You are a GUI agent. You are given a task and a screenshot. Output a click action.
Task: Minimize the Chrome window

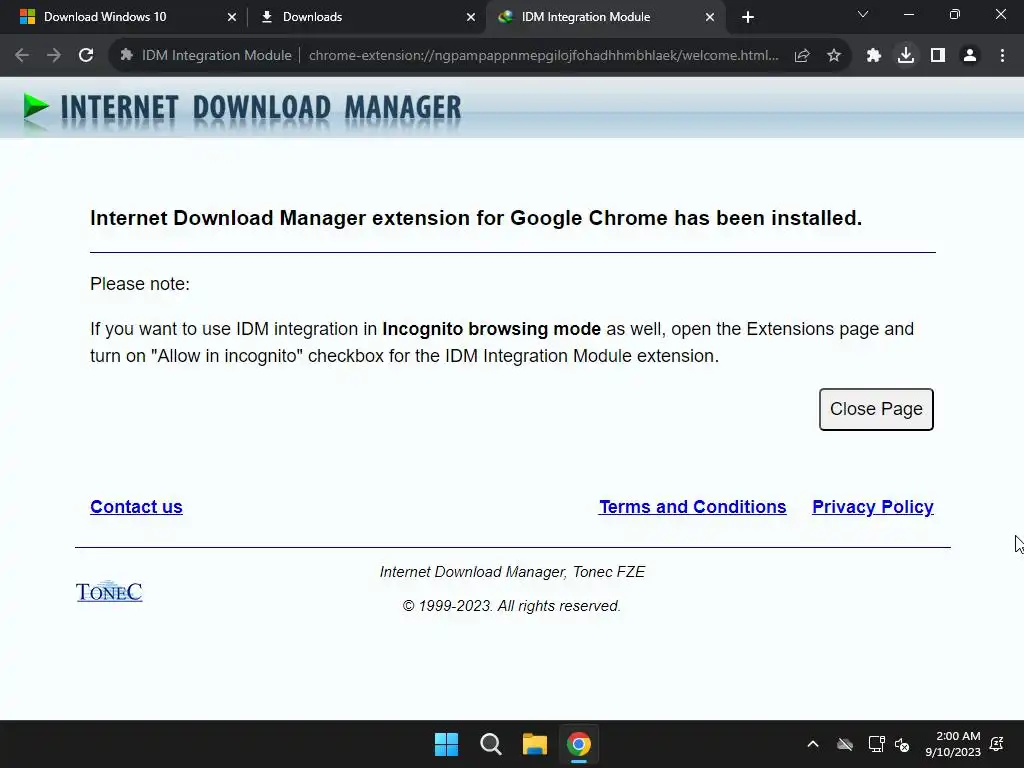(908, 14)
